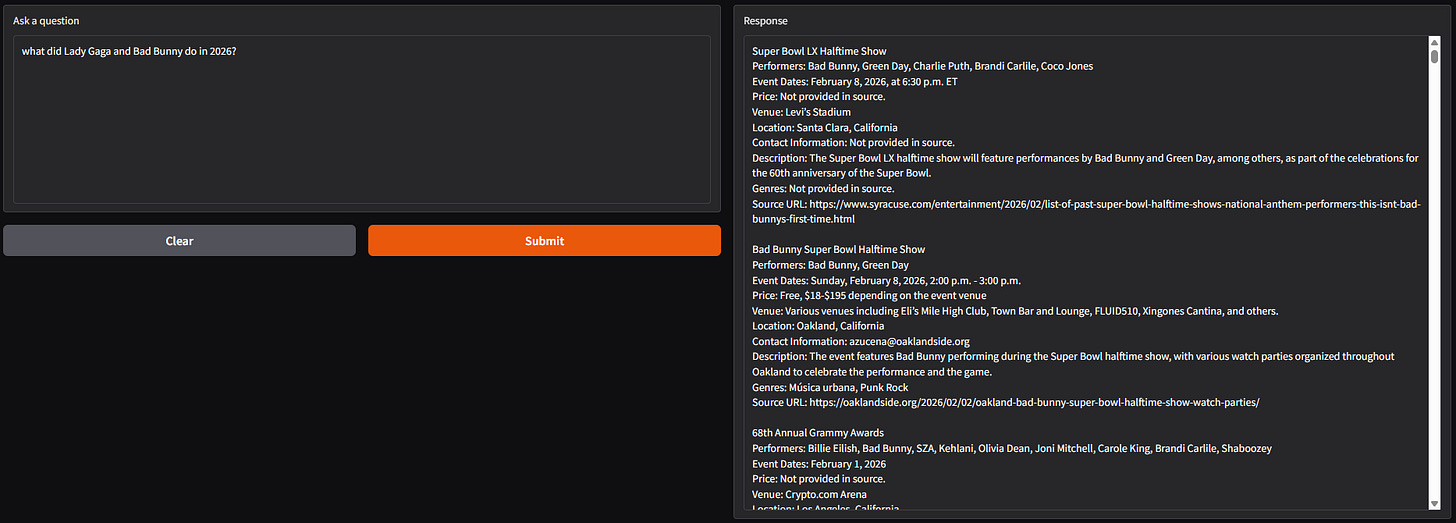Click 'Event Dates: February 1, 2026' line
1456x523 pixels.
819,464
